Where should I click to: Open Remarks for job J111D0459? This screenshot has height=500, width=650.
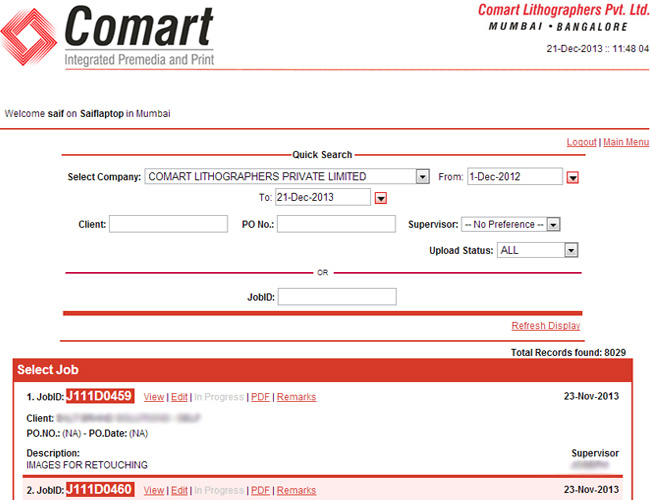click(296, 397)
